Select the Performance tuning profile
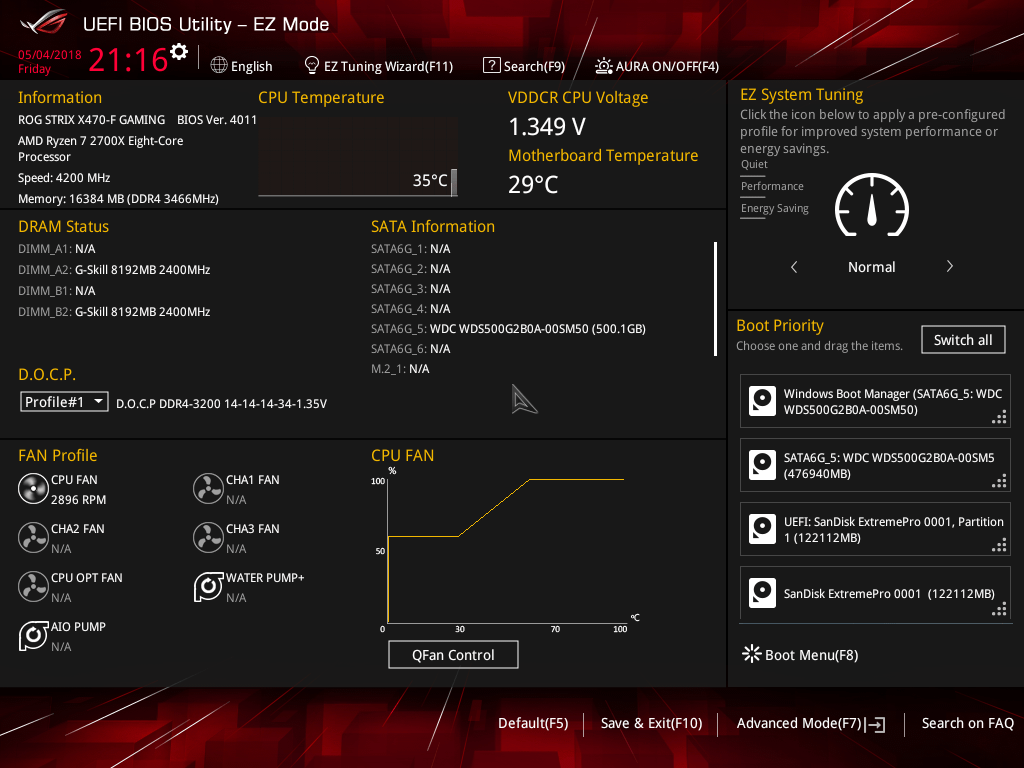The height and width of the screenshot is (768, 1024). [x=772, y=186]
